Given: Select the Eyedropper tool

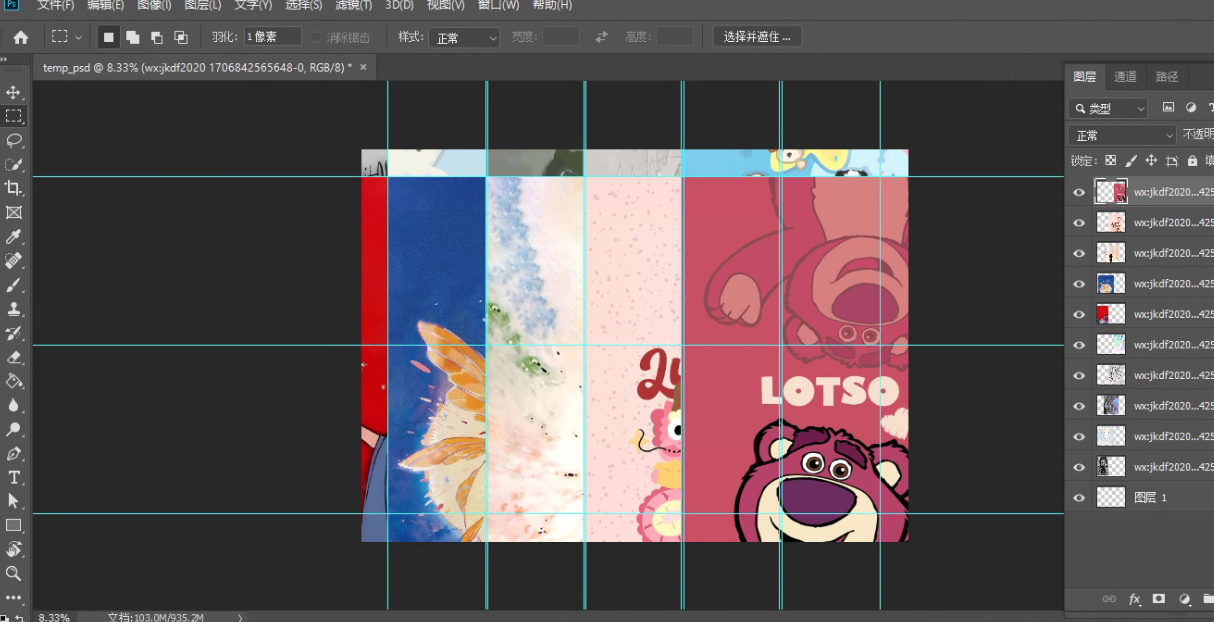Looking at the screenshot, I should pos(14,237).
